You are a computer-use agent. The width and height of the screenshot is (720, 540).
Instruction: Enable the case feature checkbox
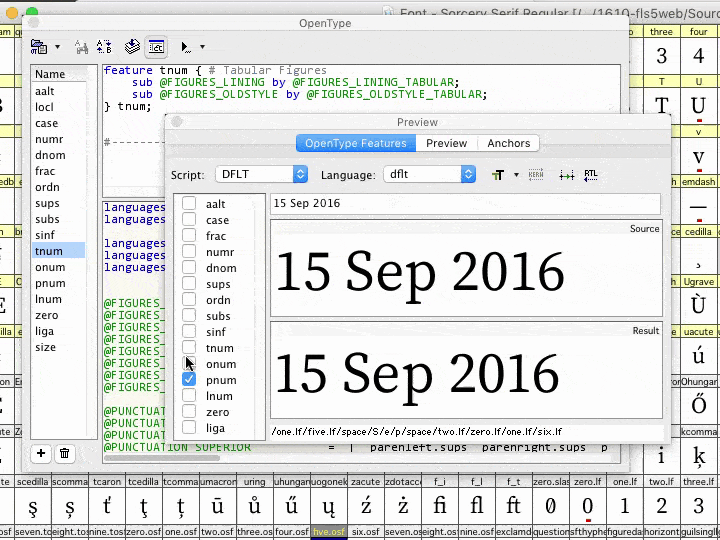(189, 219)
